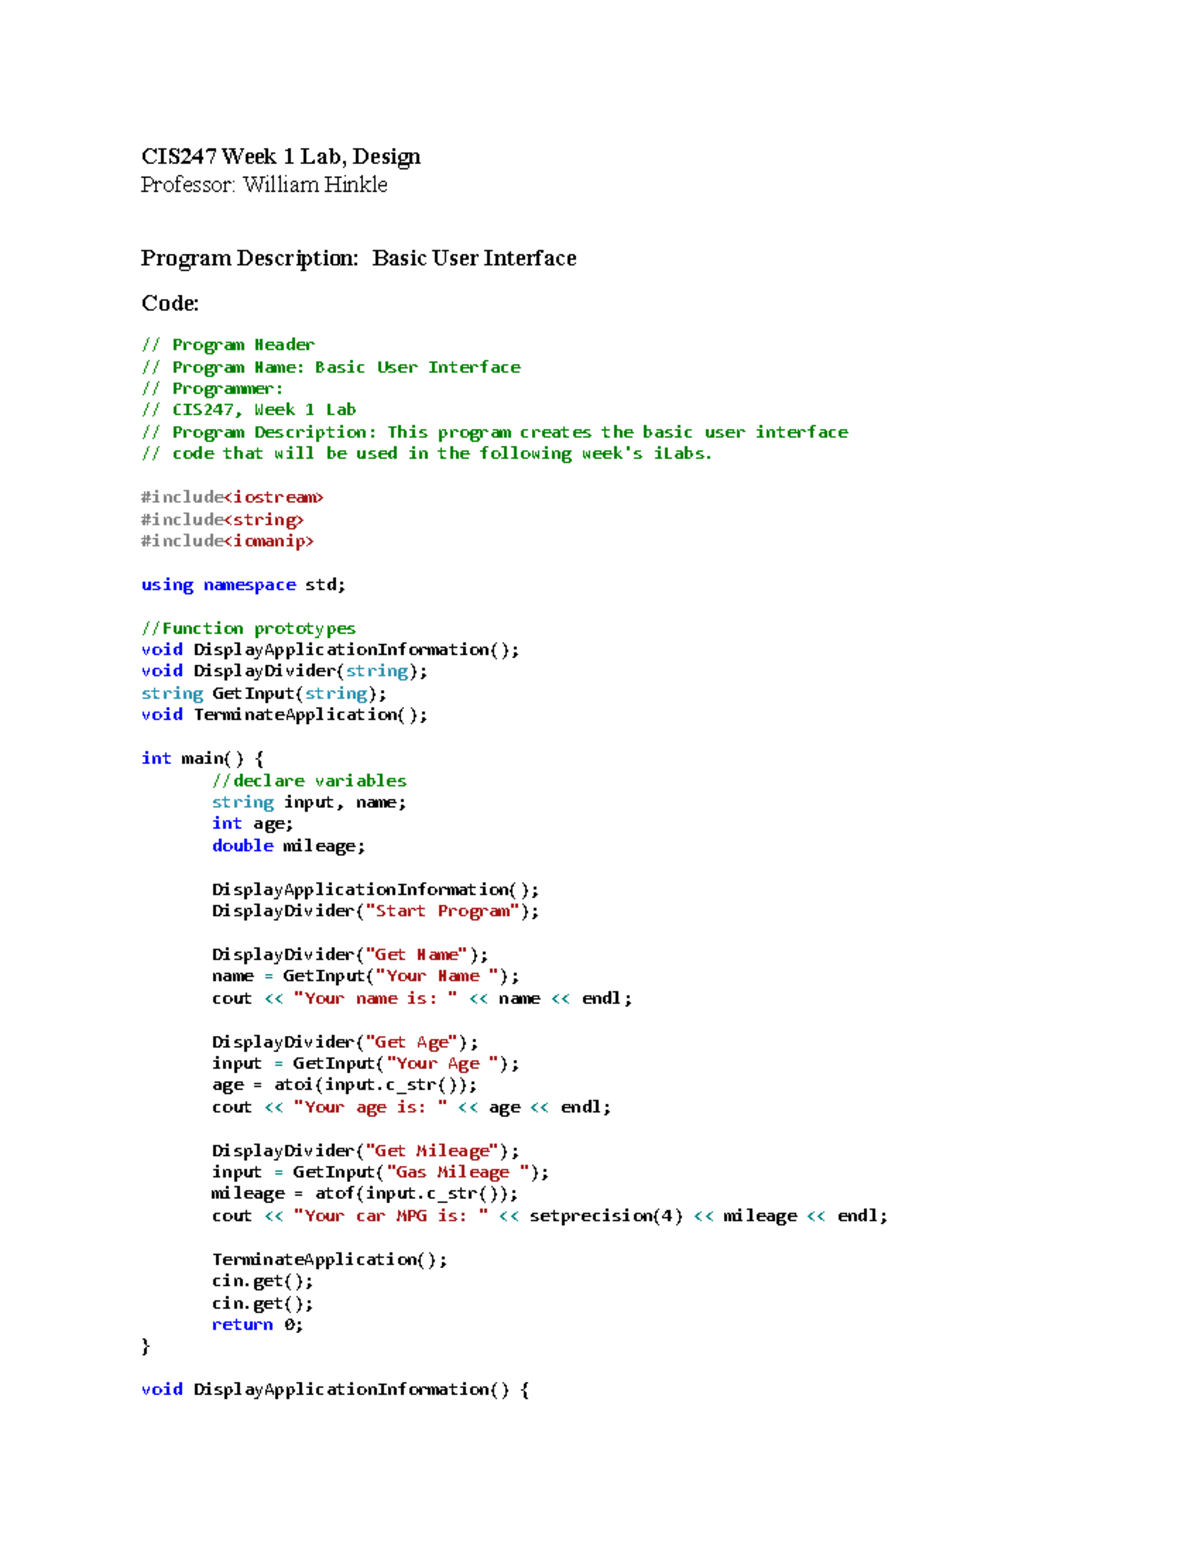Click the indented call "TerminateApplication();" in main
This screenshot has height=1553, width=1200.
tap(330, 1260)
